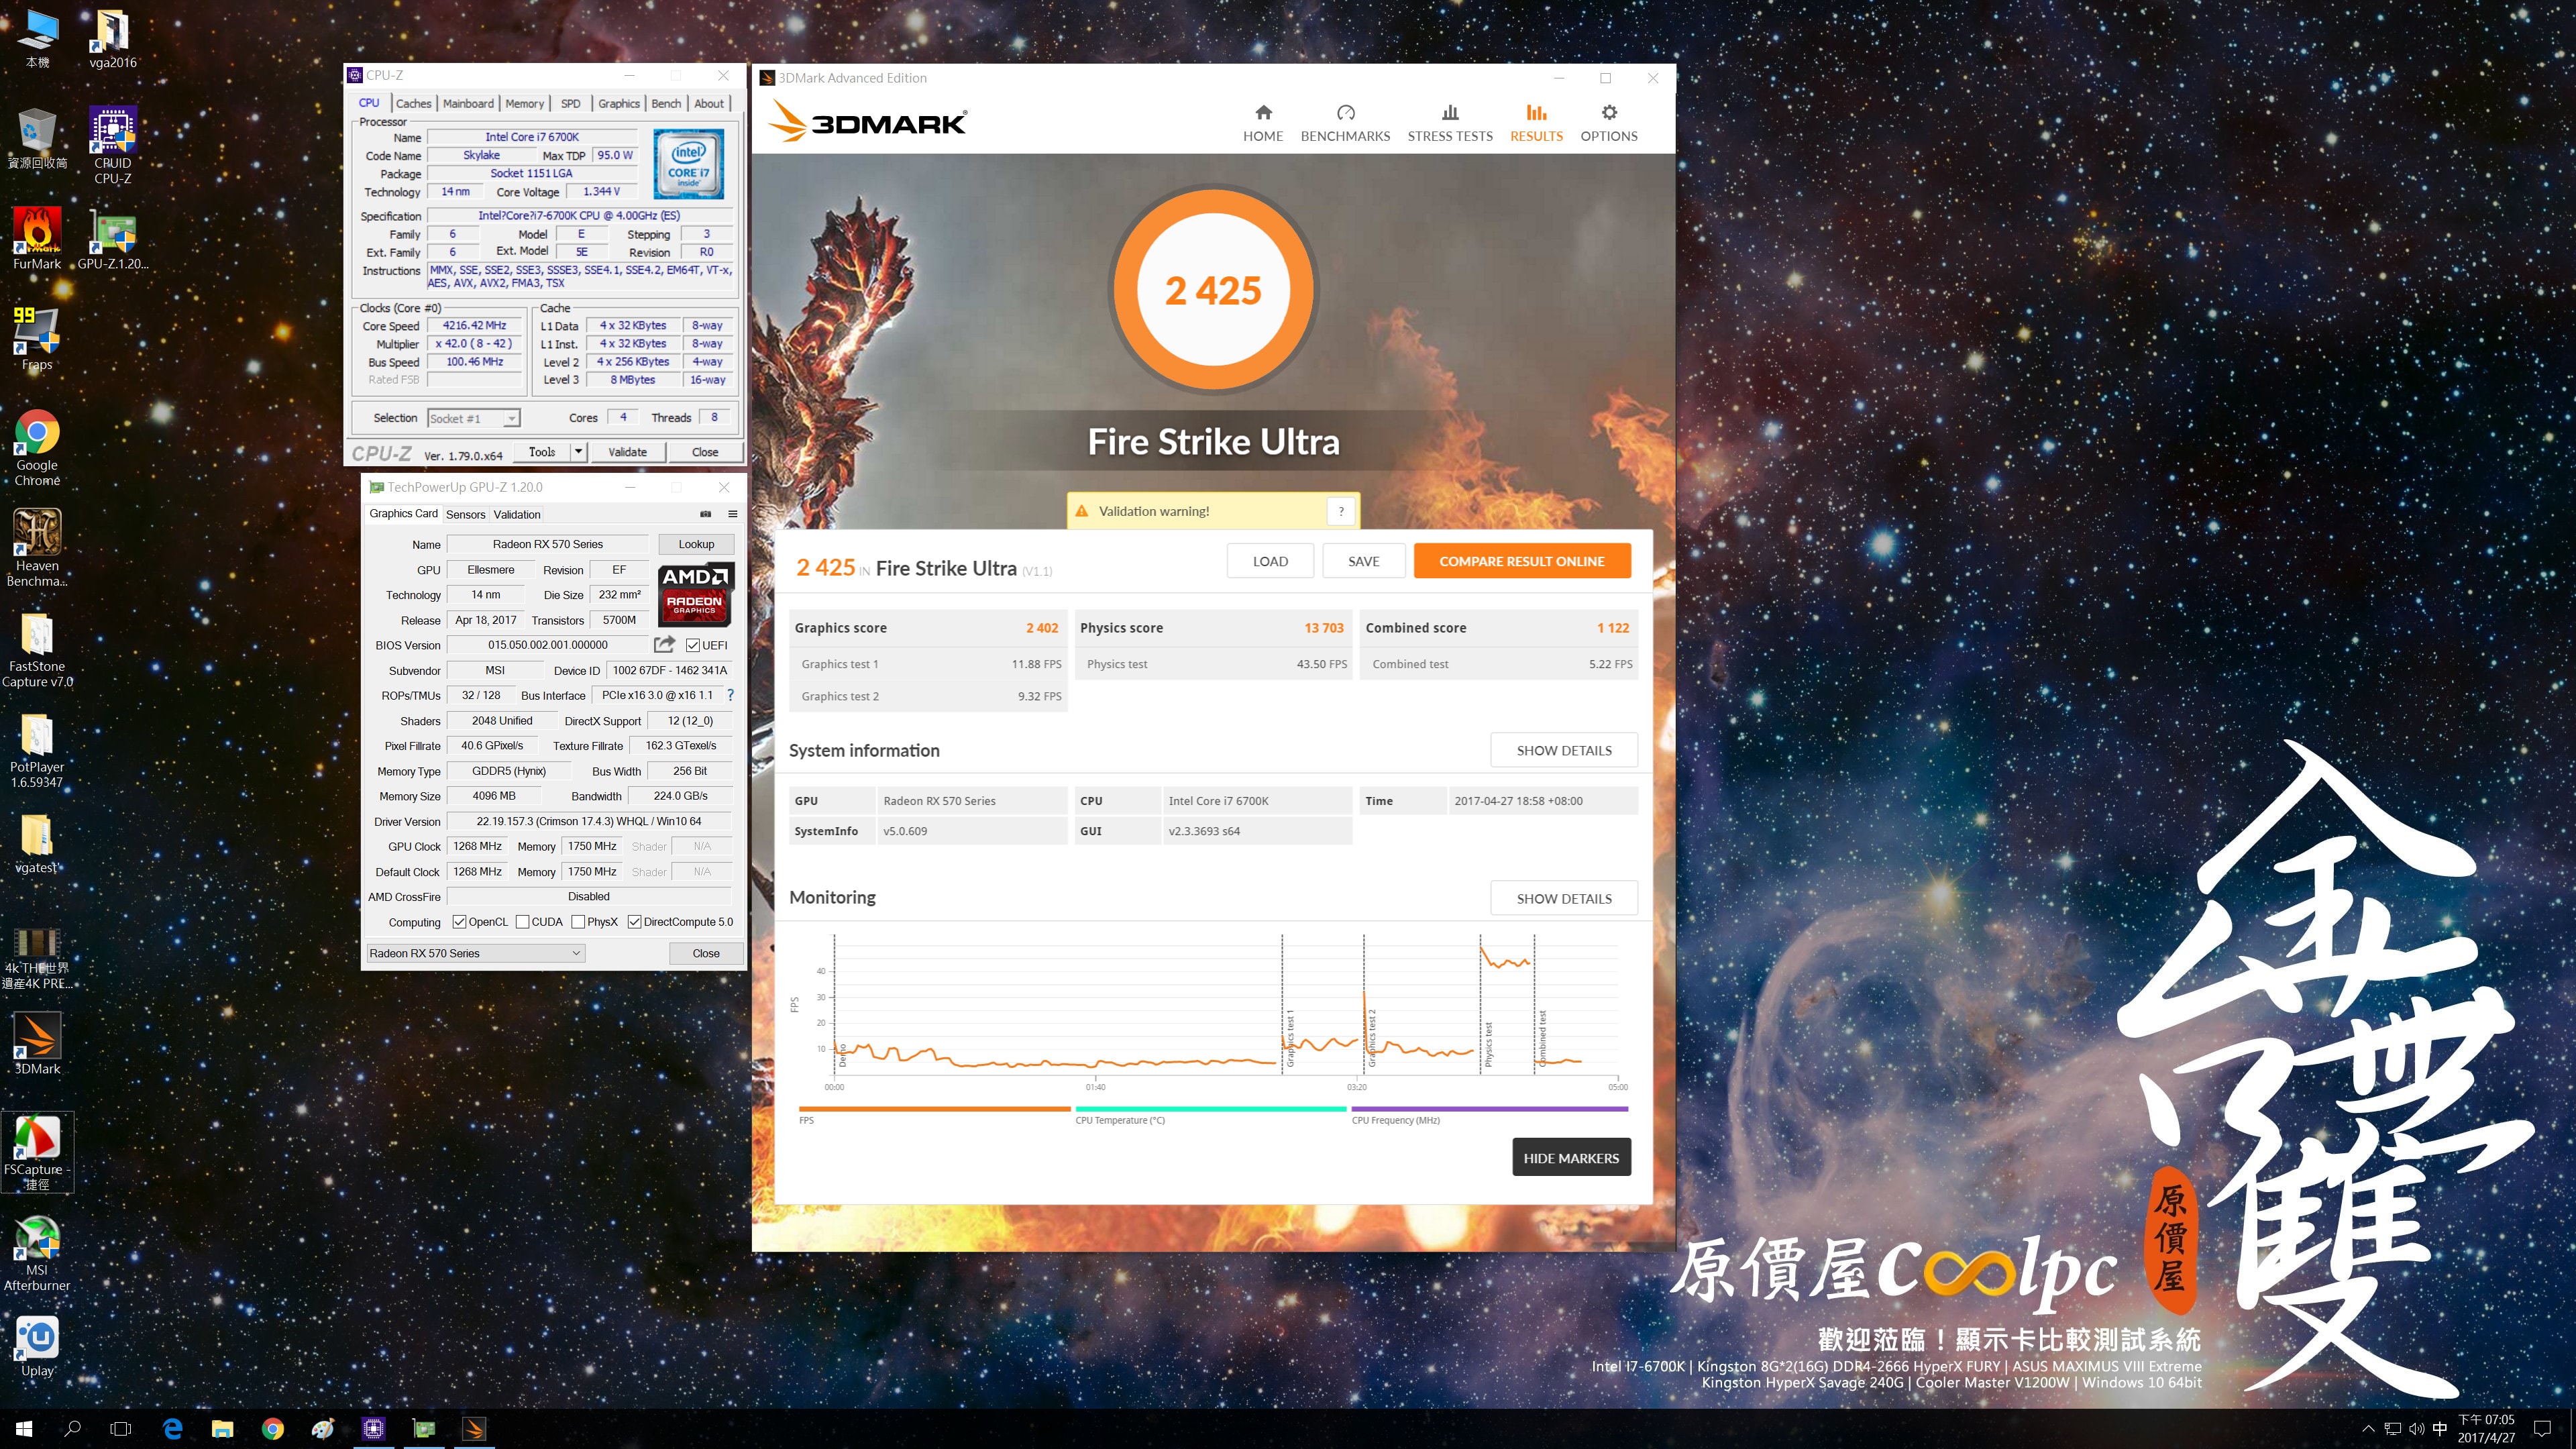This screenshot has width=2576, height=1449.
Task: Expand CPU-Z Tools dropdown arrow
Action: tap(578, 452)
